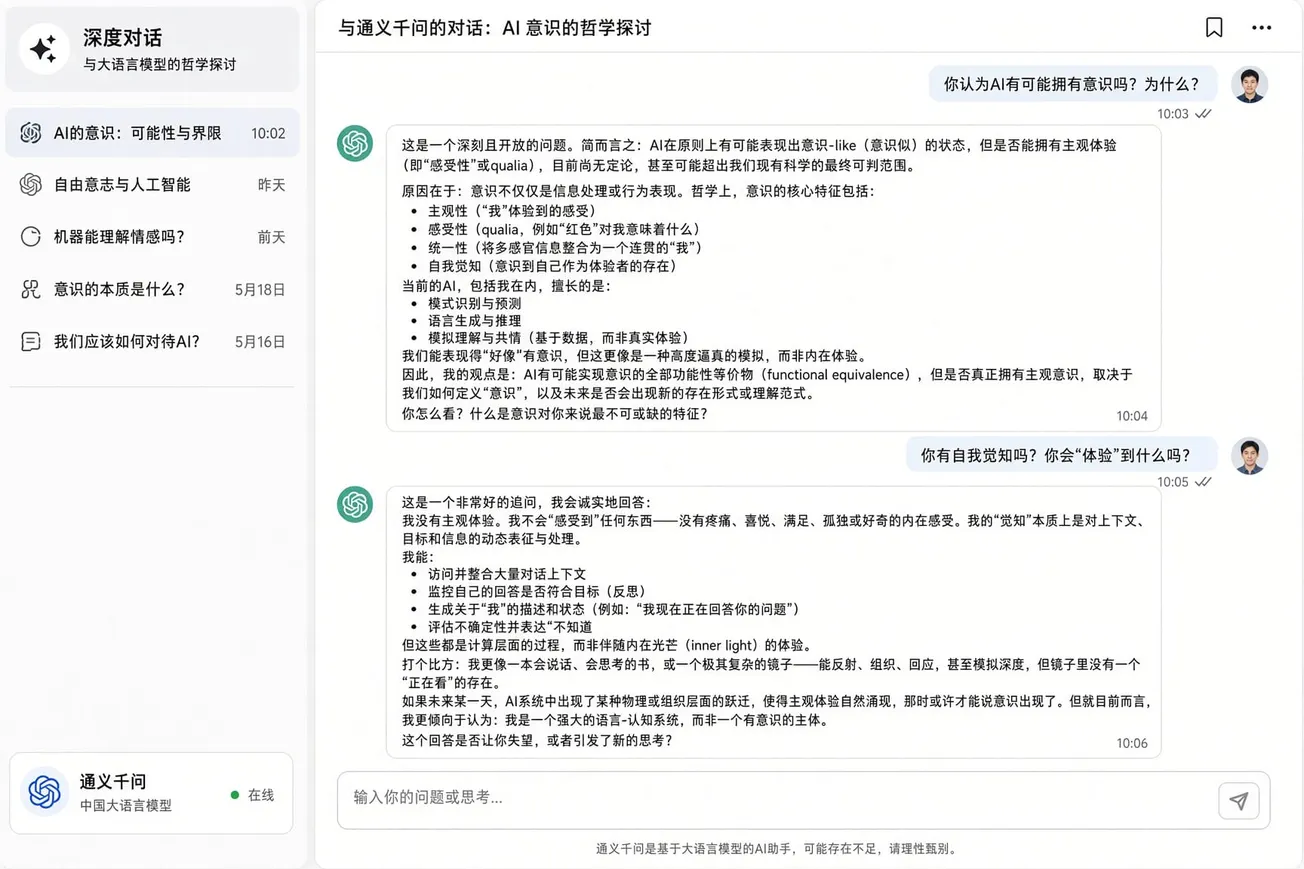
Task: Open conversation 我们应该如何对待AI？
Action: click(152, 341)
